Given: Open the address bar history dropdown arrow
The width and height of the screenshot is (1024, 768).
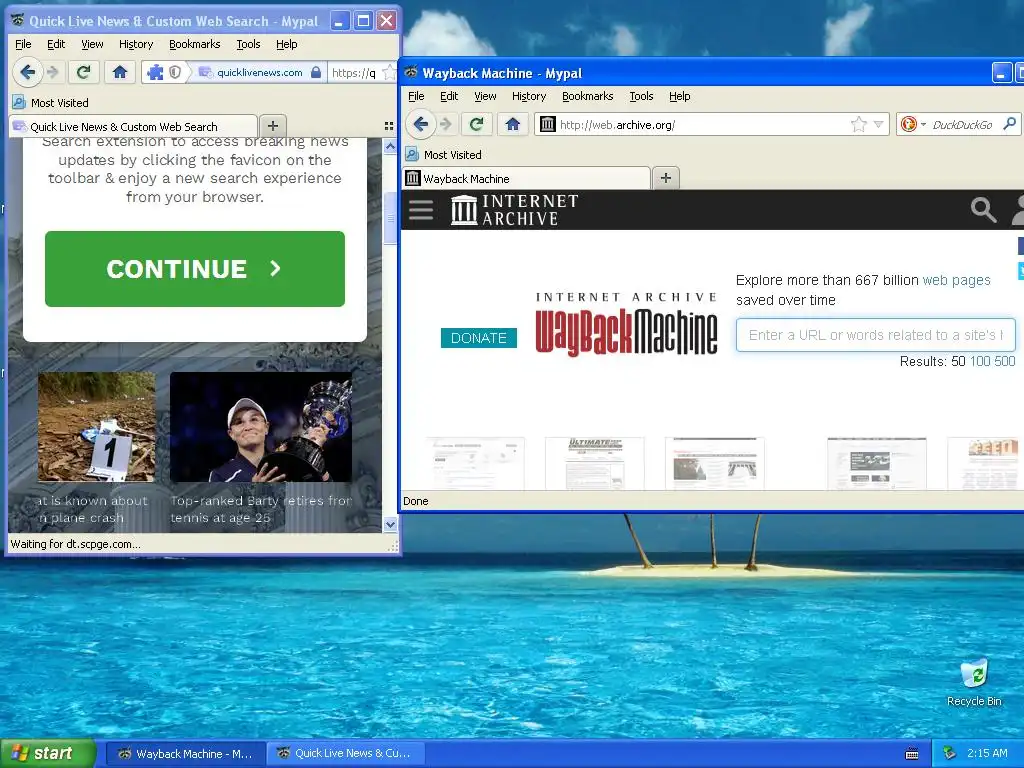Looking at the screenshot, I should [878, 124].
